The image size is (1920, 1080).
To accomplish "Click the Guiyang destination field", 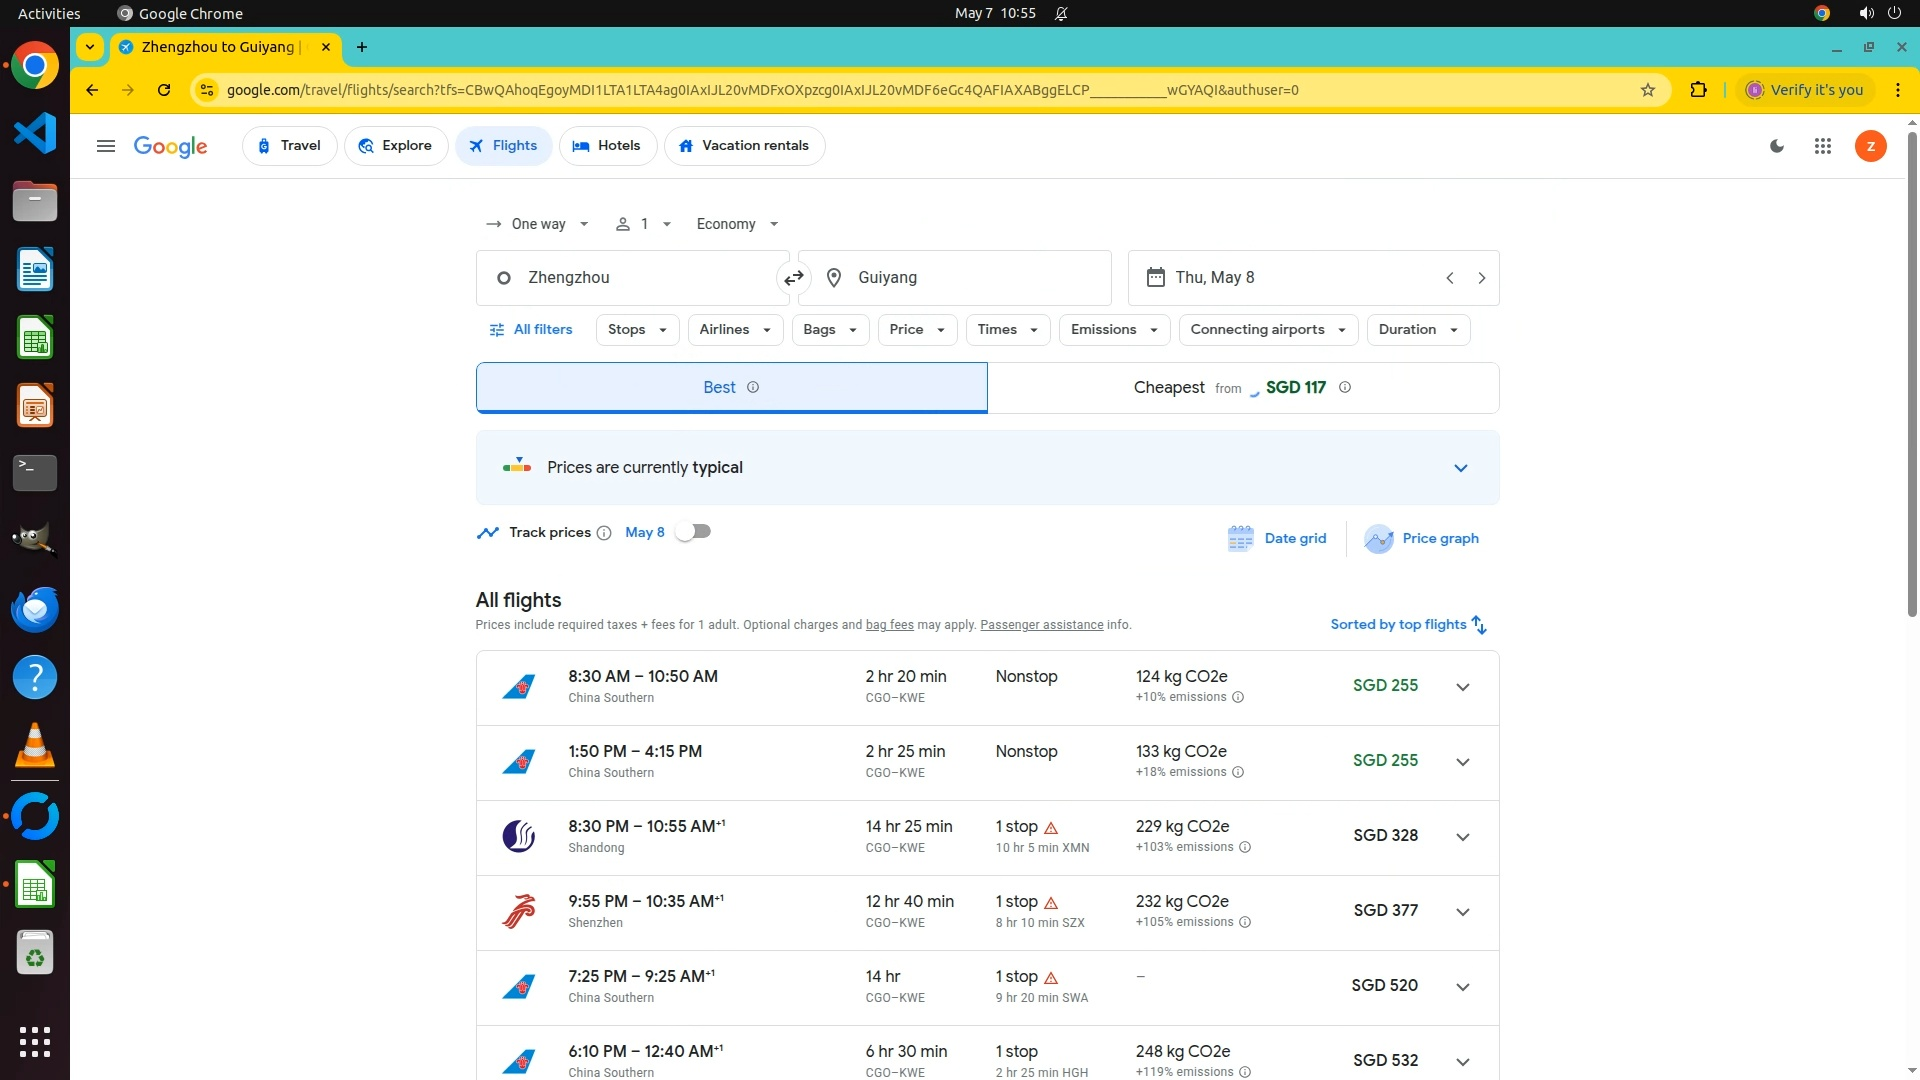I will pos(954,278).
